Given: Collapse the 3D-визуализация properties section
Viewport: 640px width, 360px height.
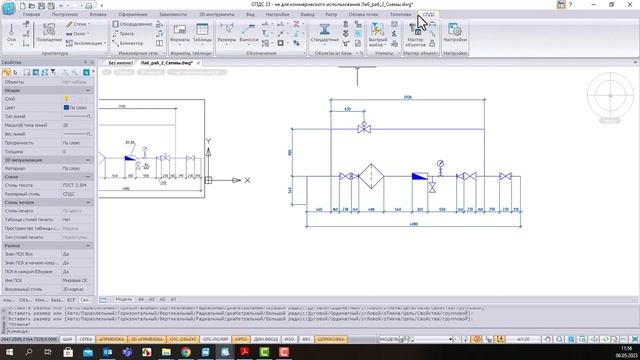Looking at the screenshot, I should pyautogui.click(x=88, y=160).
